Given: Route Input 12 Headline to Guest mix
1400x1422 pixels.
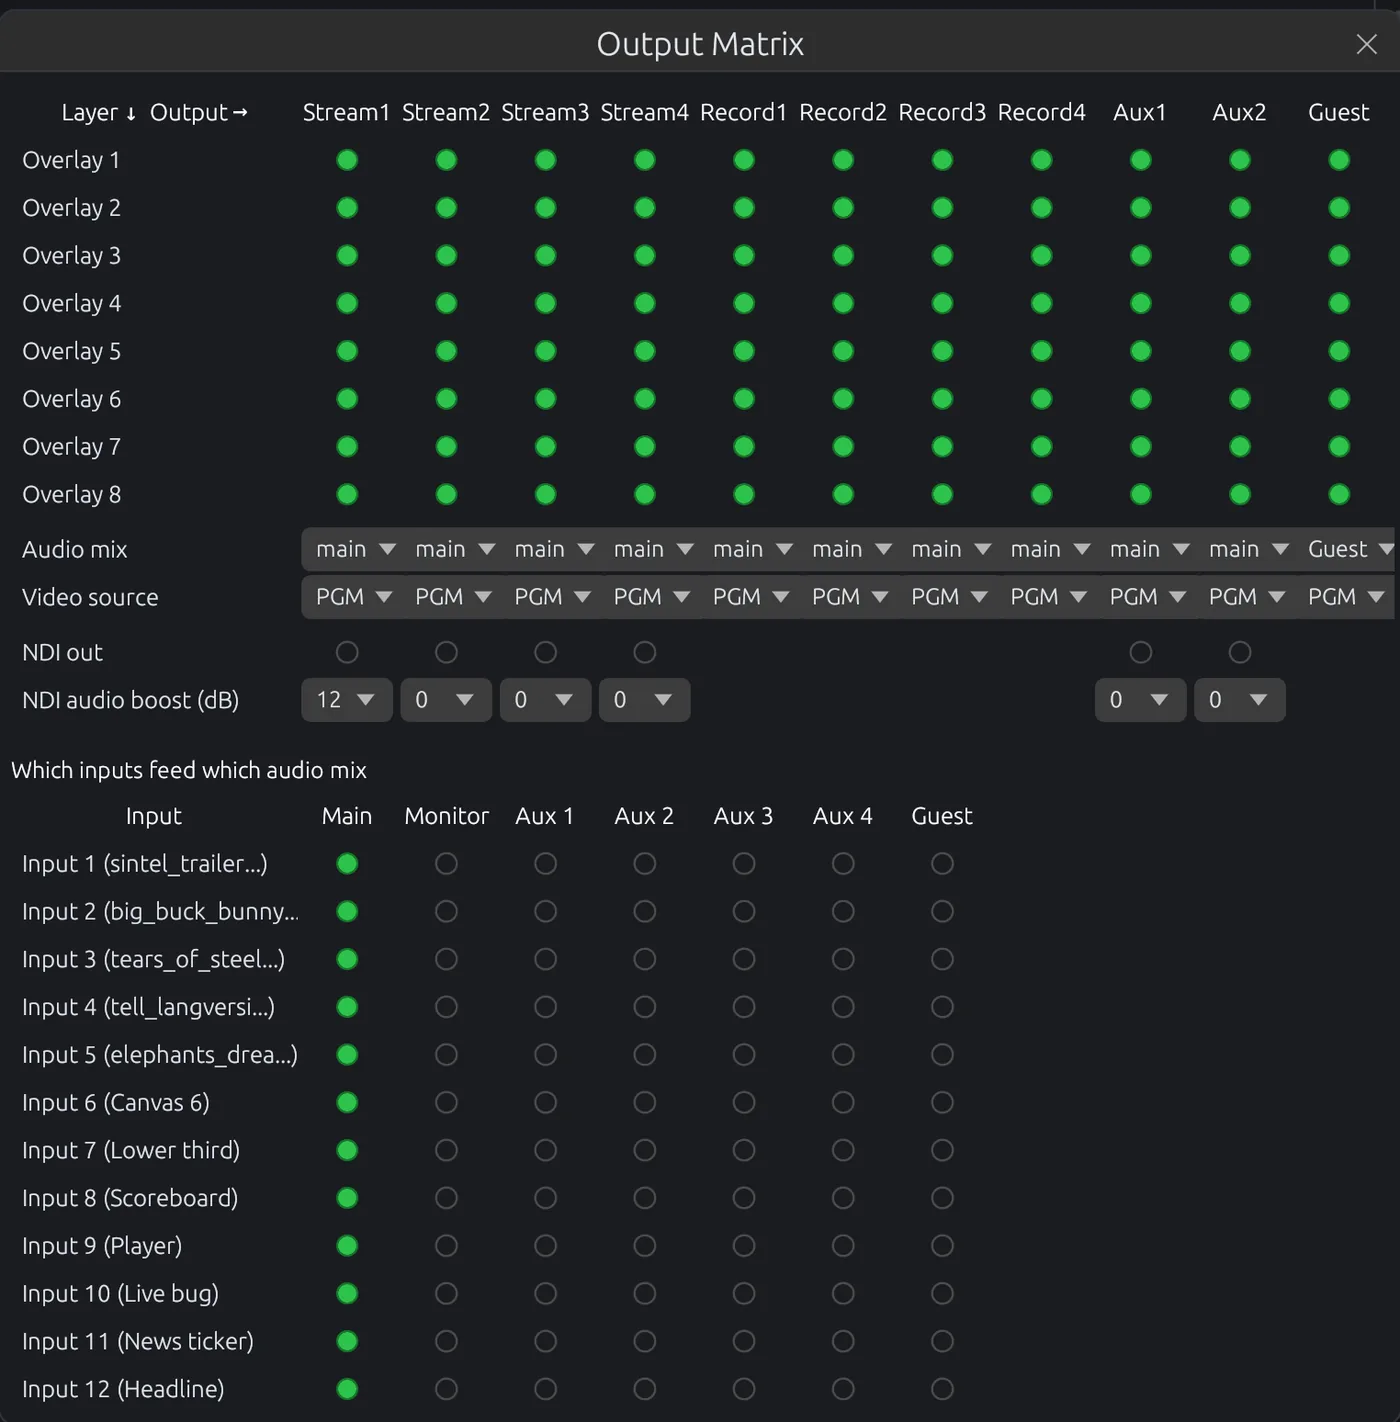Looking at the screenshot, I should [942, 1389].
